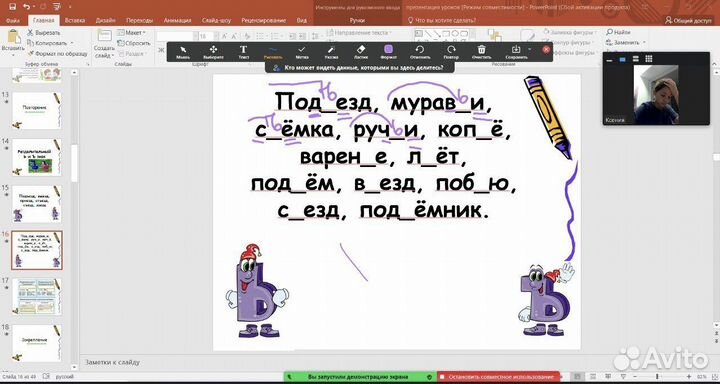
Task: Open the Ручки ink tools tab
Action: [x=357, y=21]
